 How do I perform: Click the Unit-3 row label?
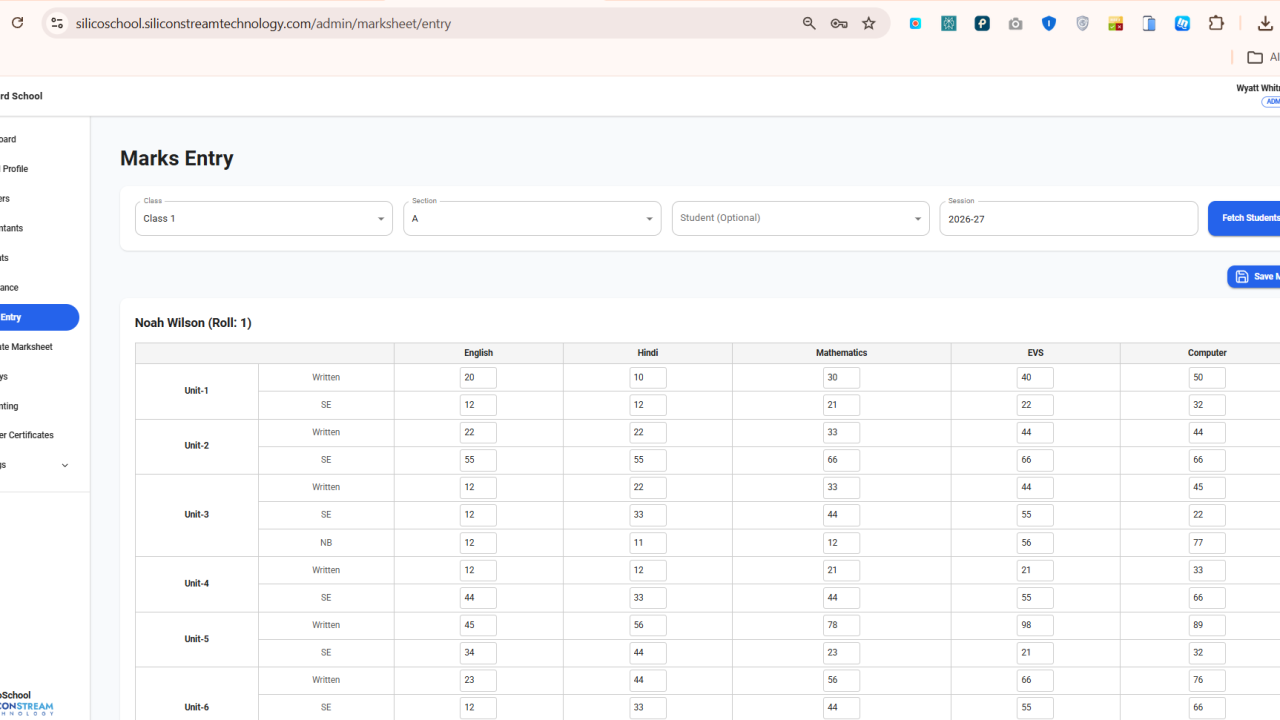197,515
